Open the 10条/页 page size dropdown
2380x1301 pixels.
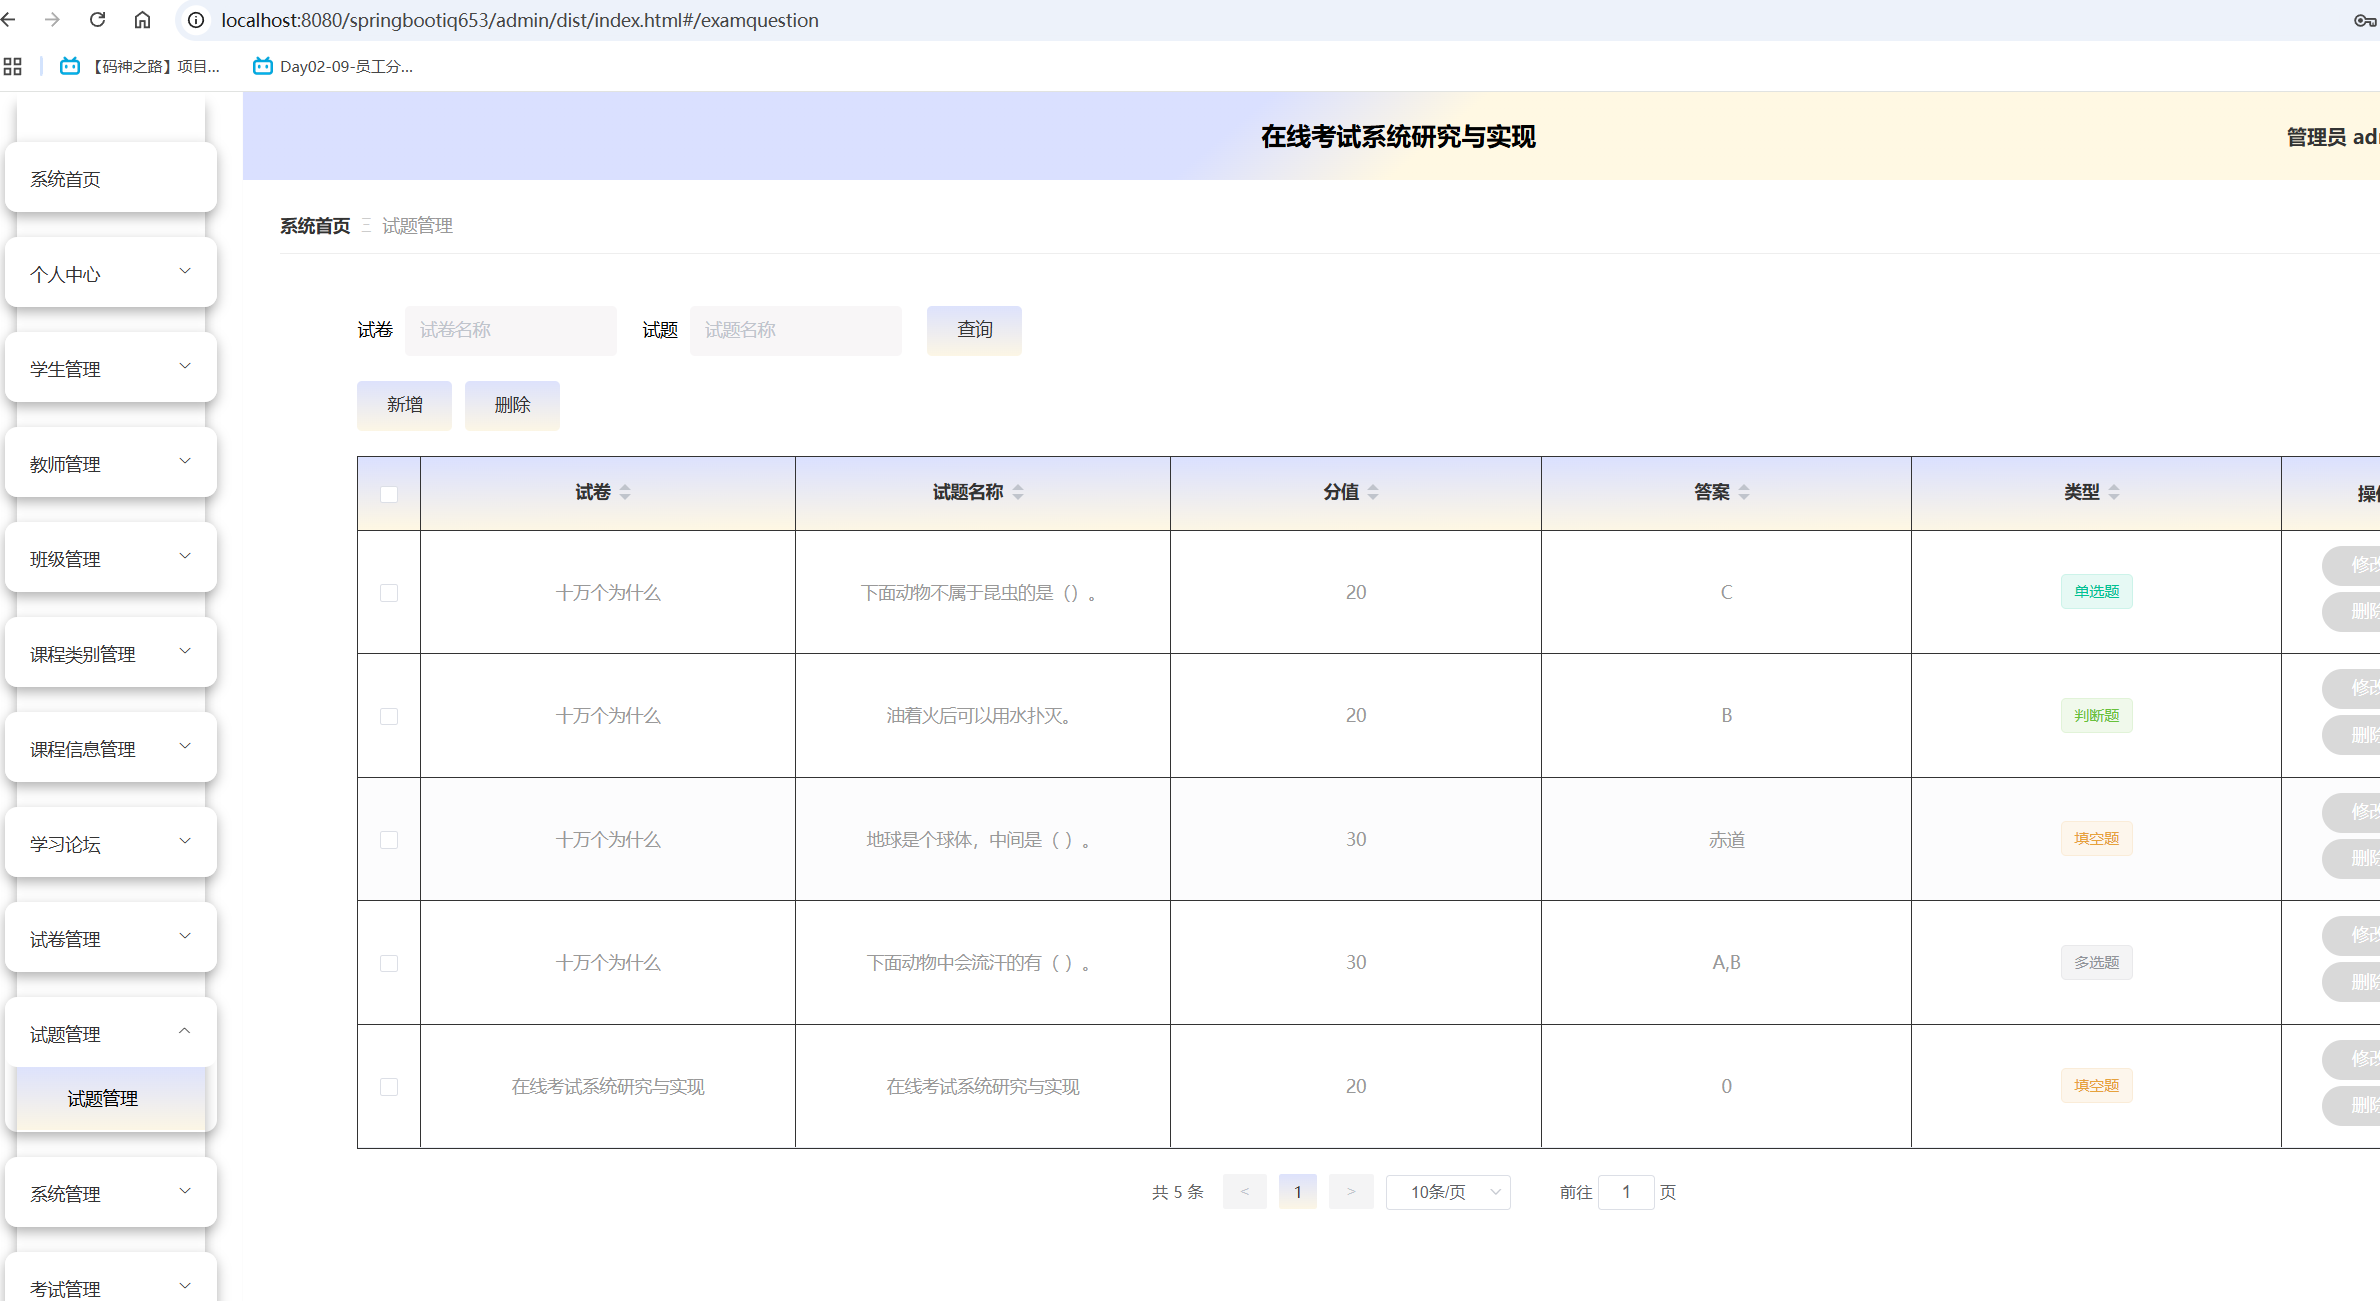coord(1448,1192)
